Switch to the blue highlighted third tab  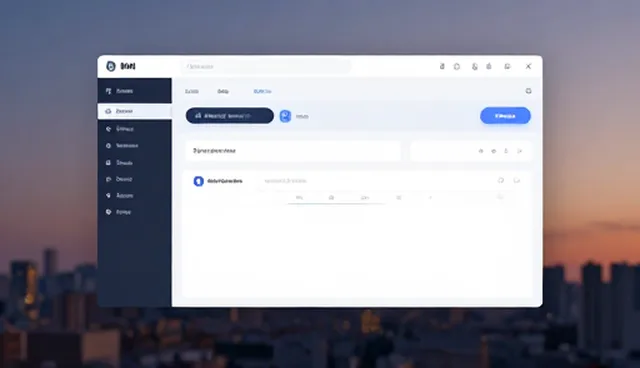[x=262, y=91]
